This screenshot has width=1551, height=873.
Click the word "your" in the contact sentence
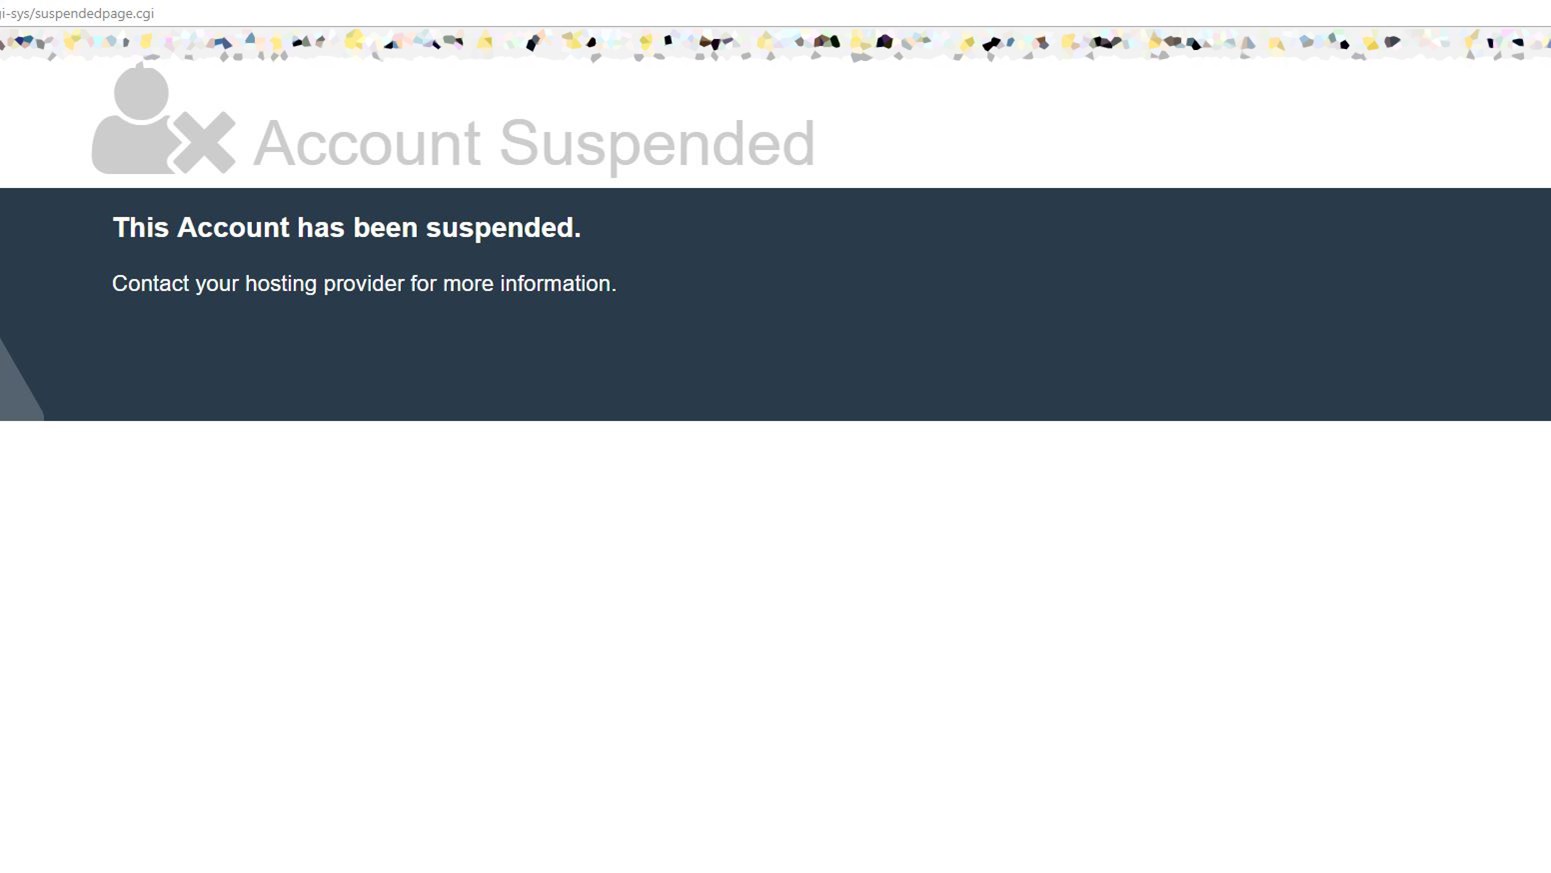coord(217,285)
